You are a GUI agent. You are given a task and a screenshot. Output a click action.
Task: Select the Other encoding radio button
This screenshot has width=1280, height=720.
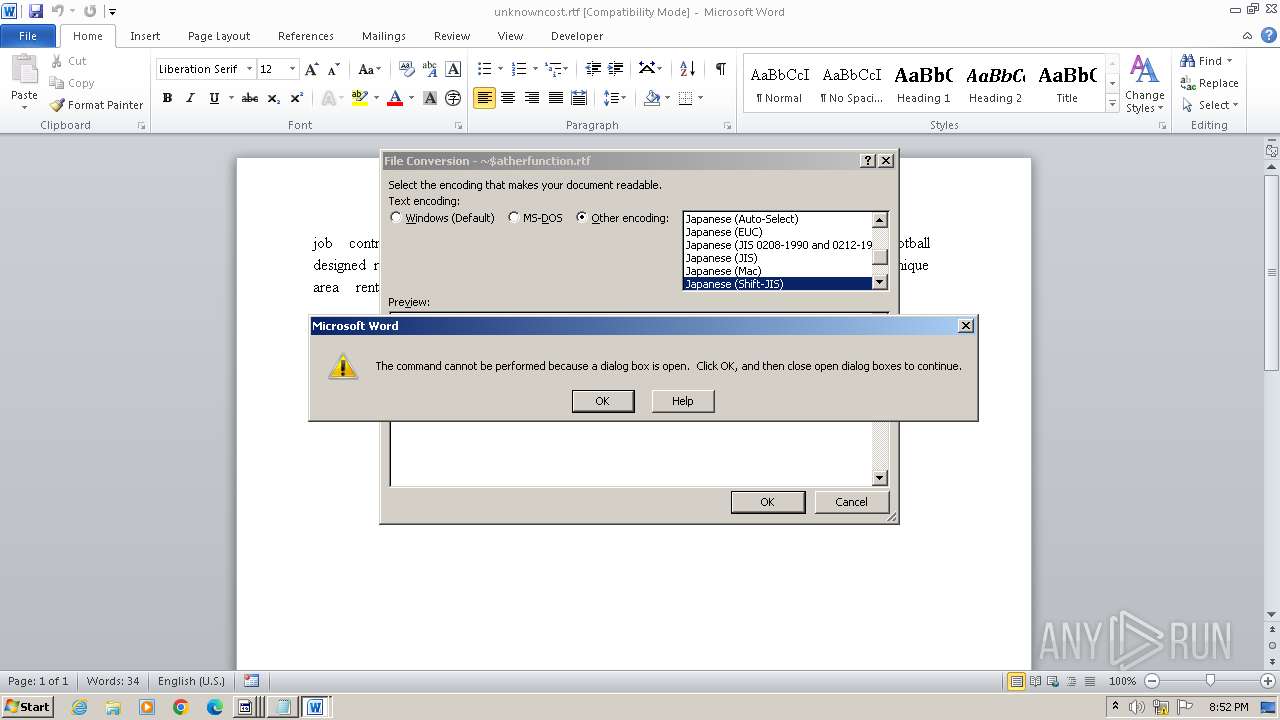(x=582, y=217)
